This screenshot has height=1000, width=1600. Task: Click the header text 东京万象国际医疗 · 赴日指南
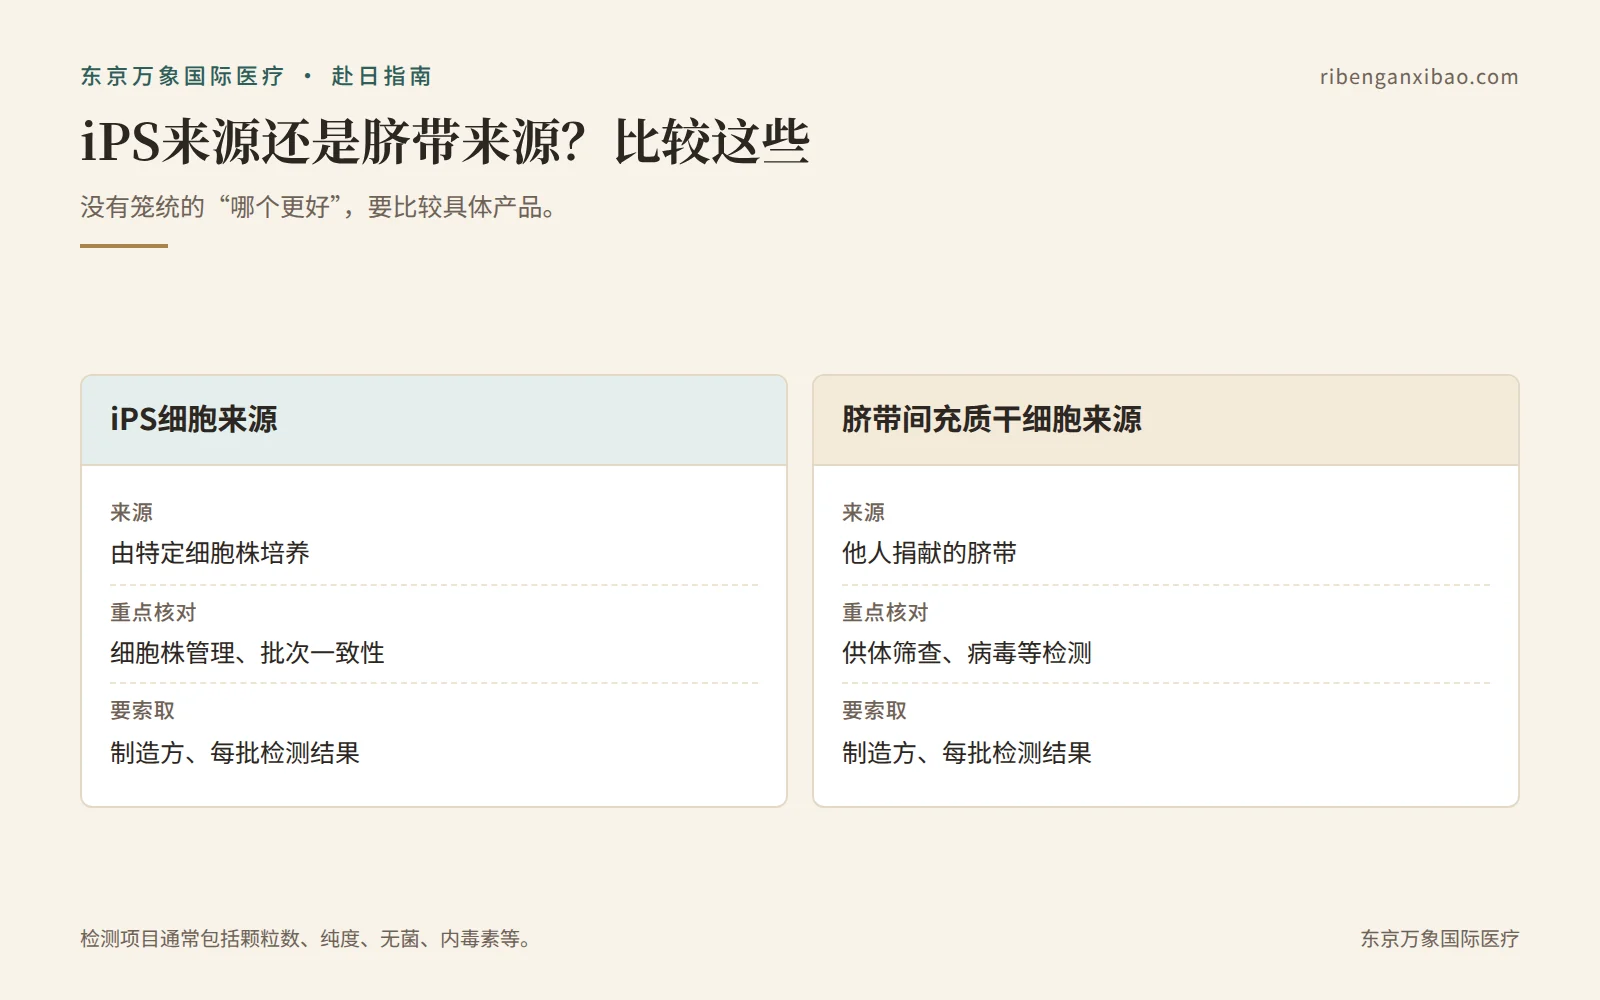coord(256,76)
